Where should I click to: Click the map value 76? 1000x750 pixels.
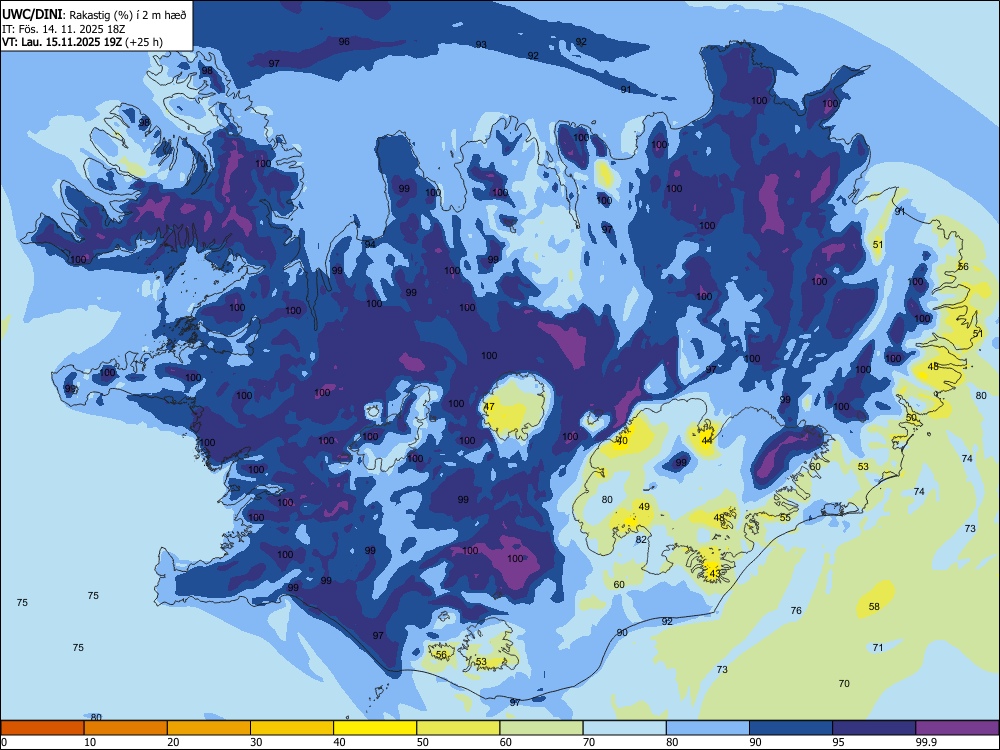pyautogui.click(x=796, y=610)
